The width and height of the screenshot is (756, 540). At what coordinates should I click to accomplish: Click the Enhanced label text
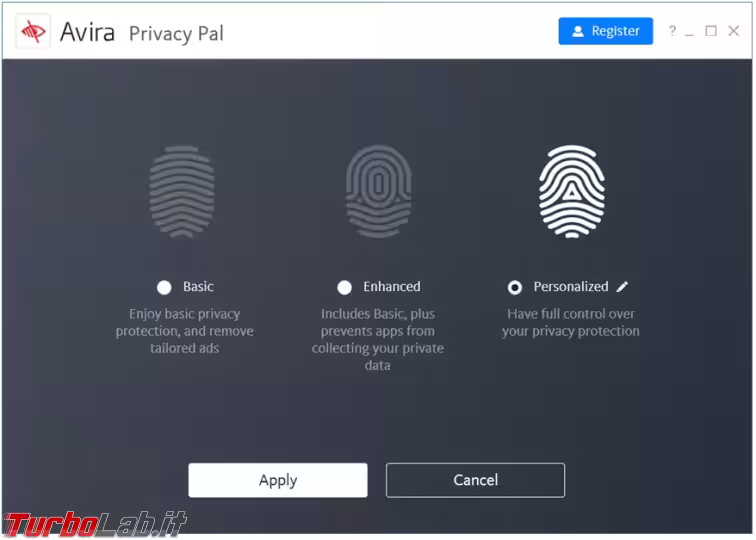(392, 287)
